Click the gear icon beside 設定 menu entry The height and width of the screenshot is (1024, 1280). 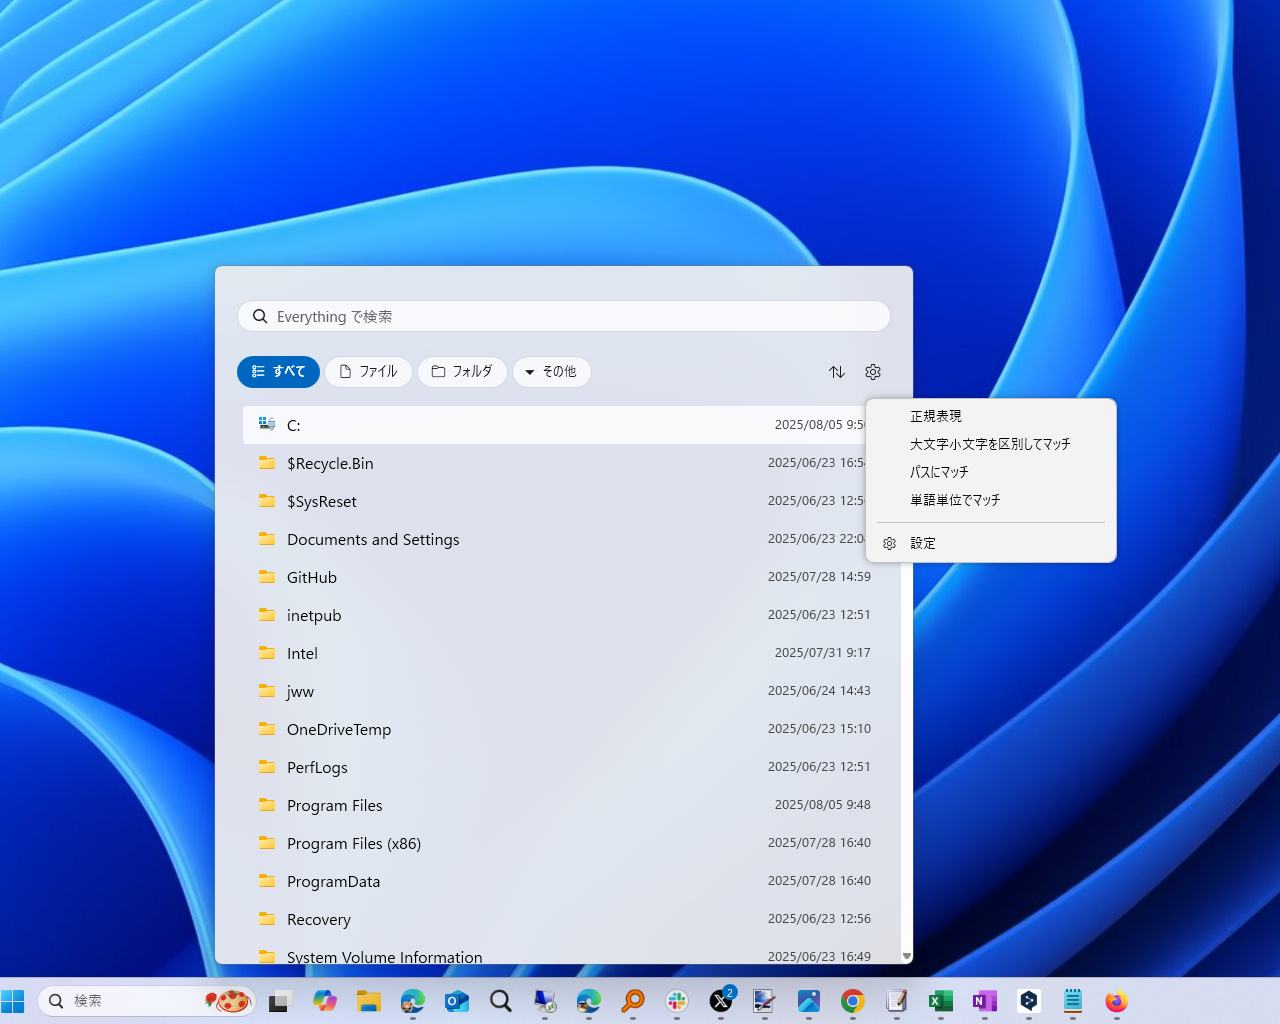click(x=889, y=543)
